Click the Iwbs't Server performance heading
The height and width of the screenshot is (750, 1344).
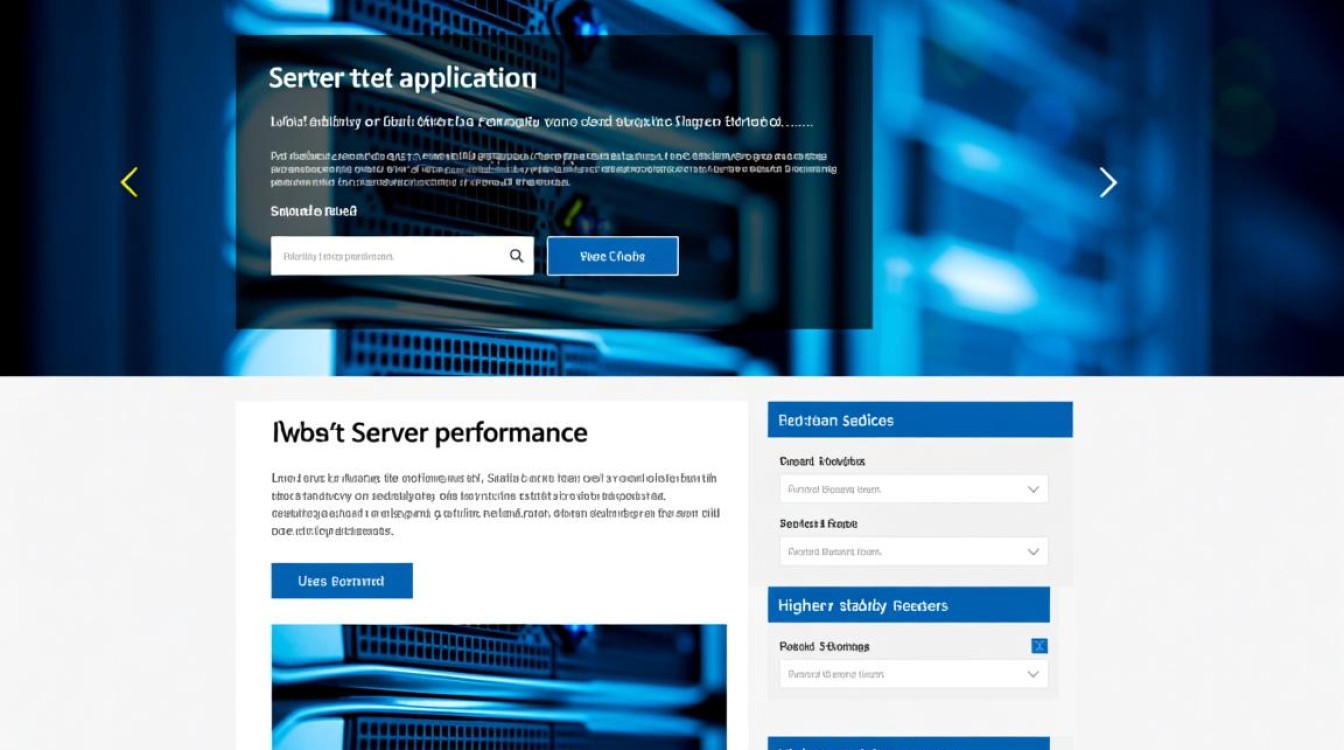coord(429,433)
